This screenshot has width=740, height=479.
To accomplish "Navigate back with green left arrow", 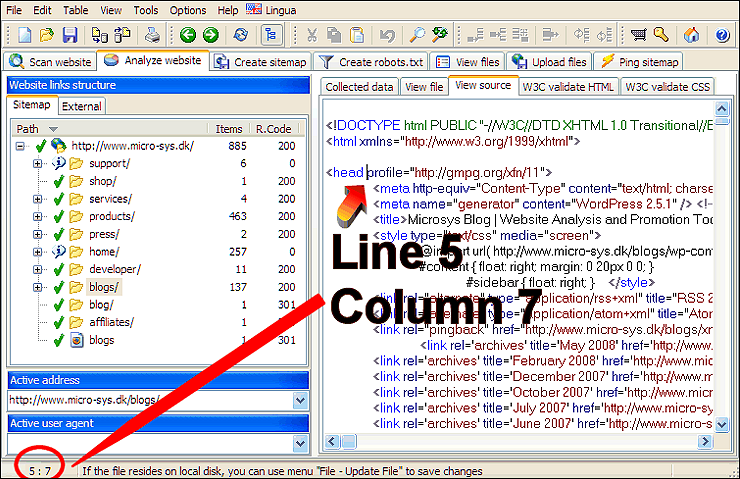I will (188, 35).
